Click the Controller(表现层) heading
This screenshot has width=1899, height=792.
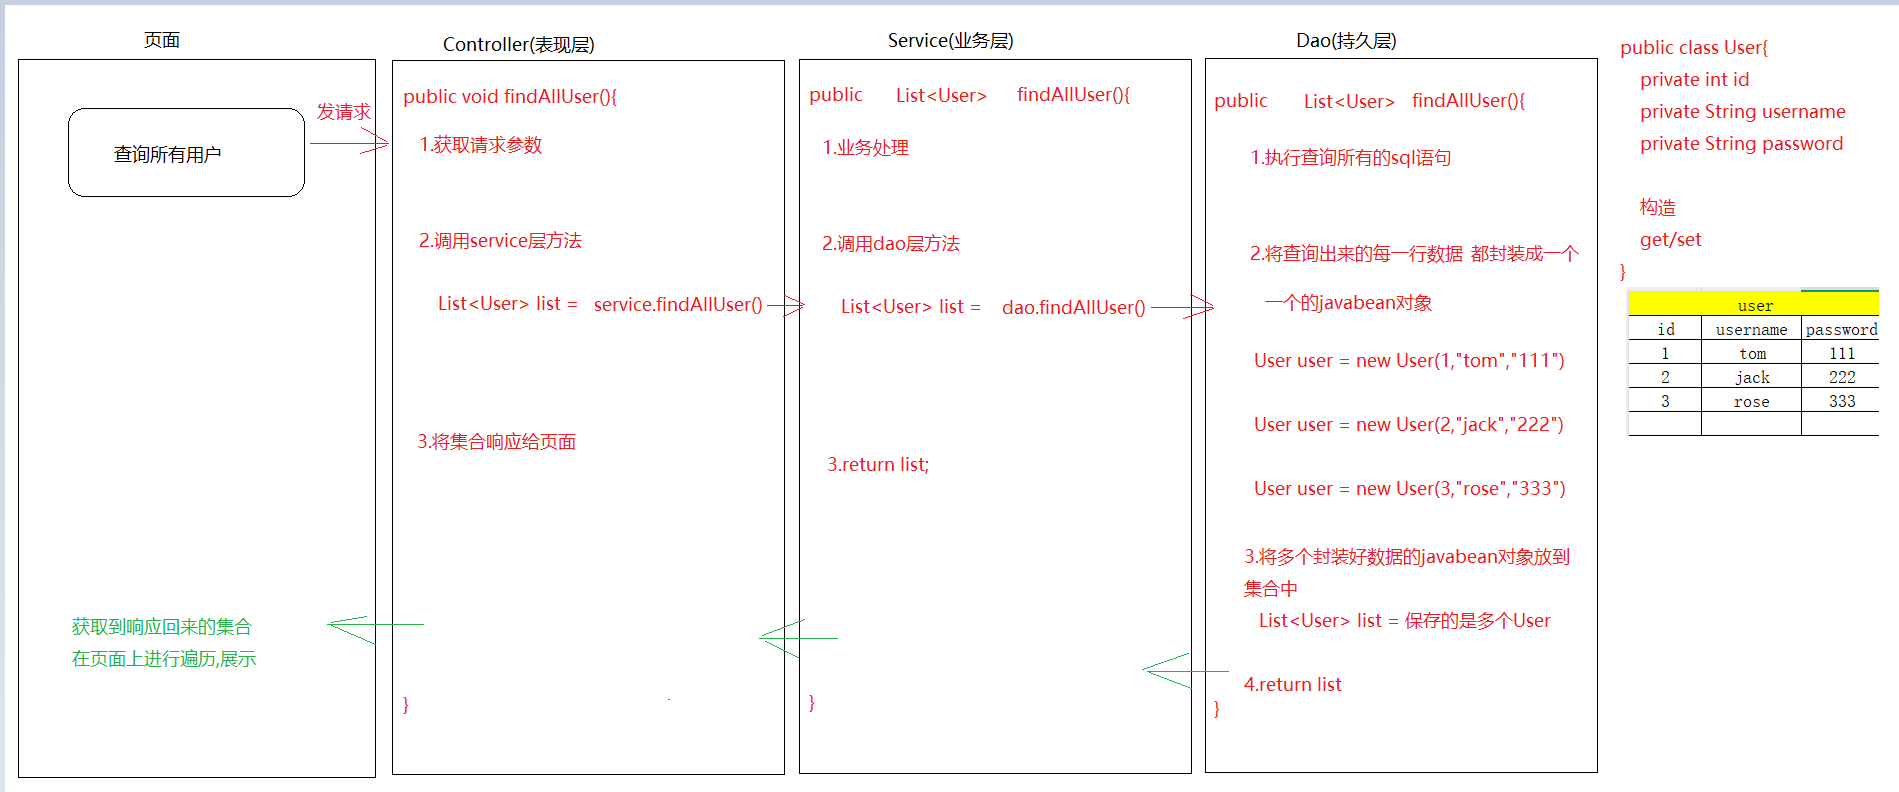coord(518,44)
